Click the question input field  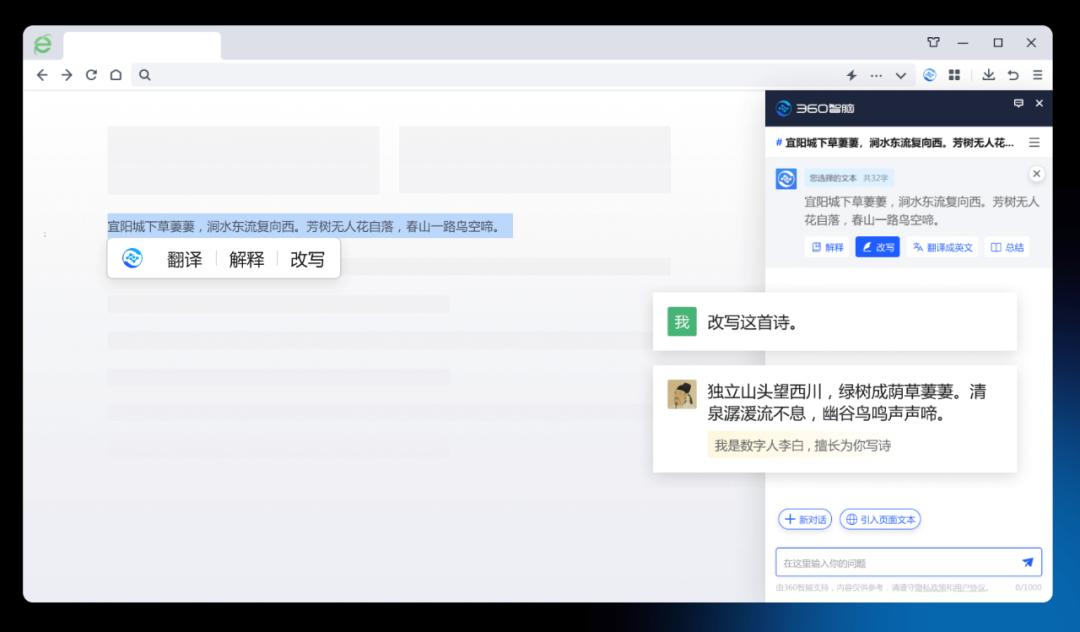pos(890,562)
